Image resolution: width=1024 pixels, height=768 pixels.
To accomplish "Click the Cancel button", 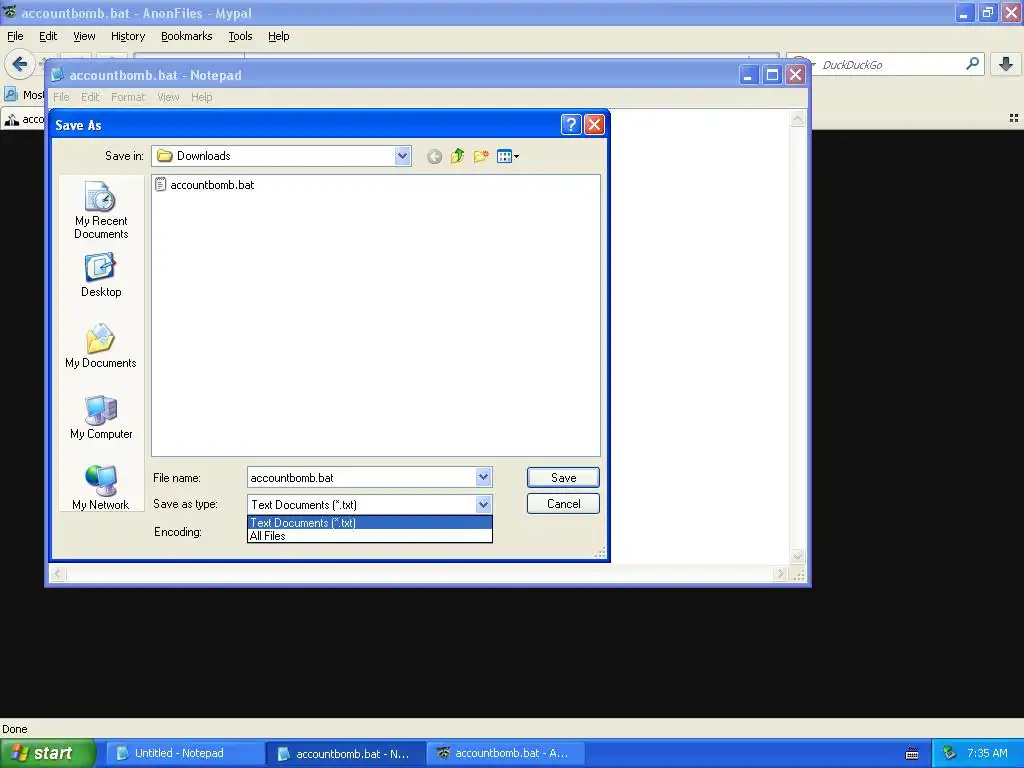I will click(563, 504).
